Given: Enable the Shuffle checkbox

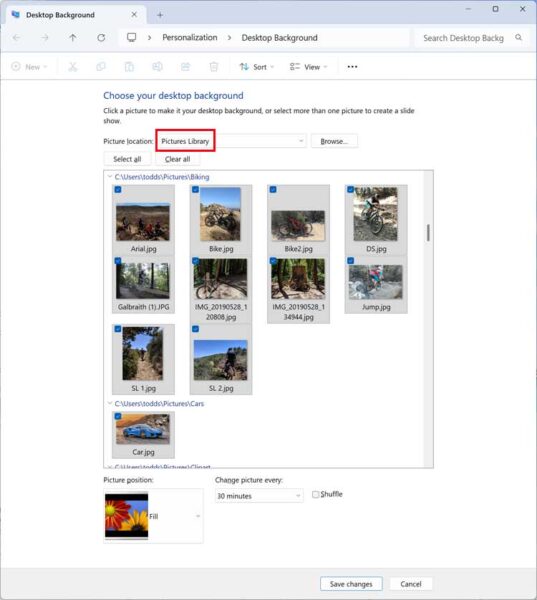Looking at the screenshot, I should (315, 494).
